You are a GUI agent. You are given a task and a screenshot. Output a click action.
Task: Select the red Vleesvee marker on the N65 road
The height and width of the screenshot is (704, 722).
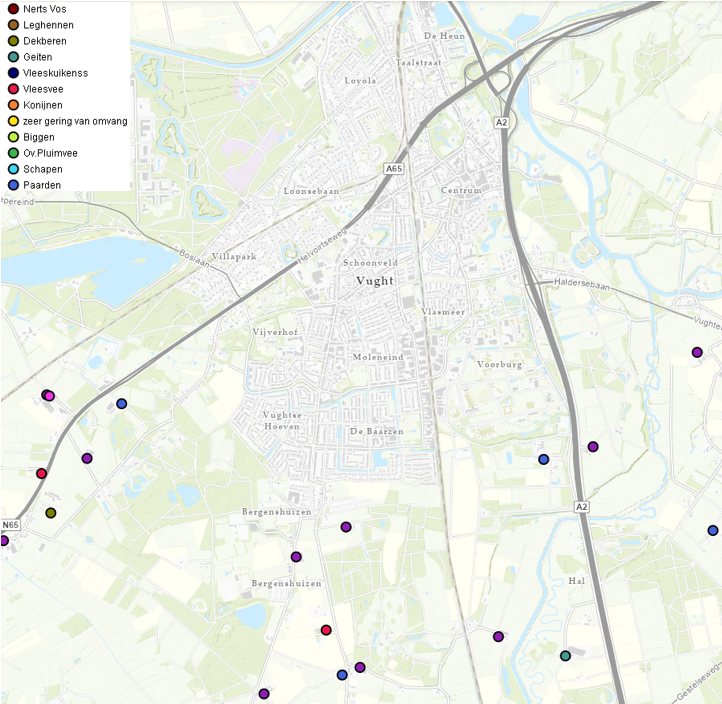(41, 473)
